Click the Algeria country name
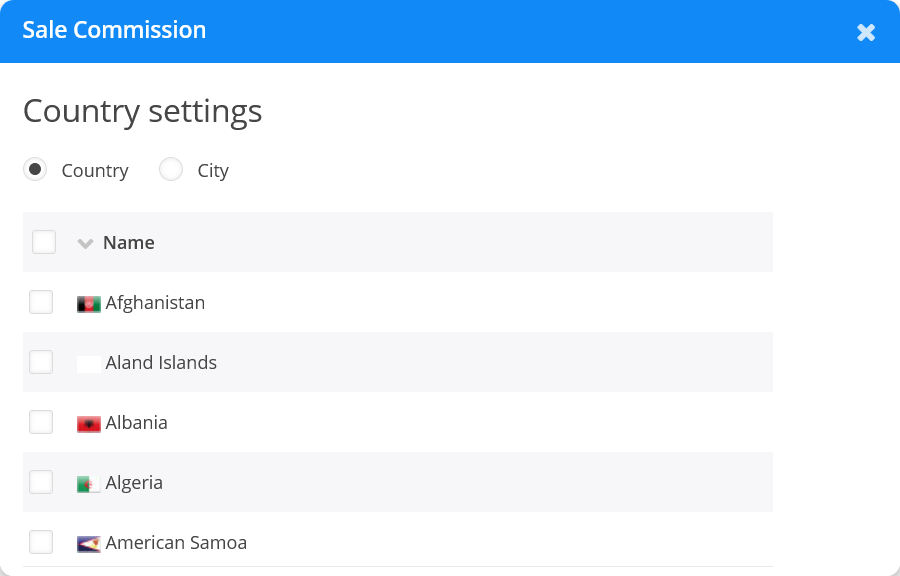The image size is (900, 576). [134, 482]
